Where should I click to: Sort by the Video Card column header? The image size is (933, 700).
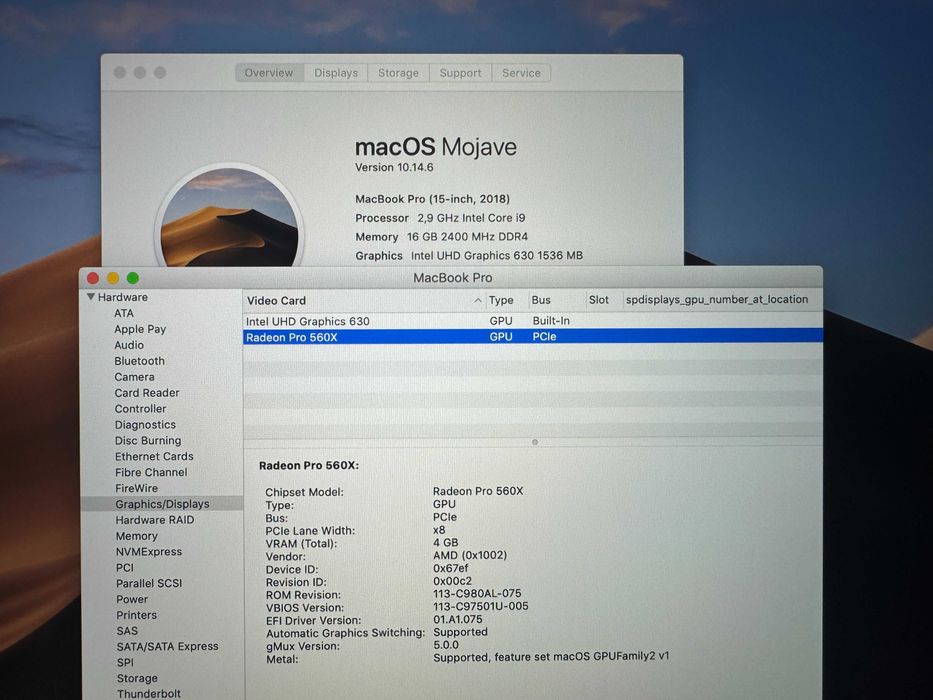point(363,301)
